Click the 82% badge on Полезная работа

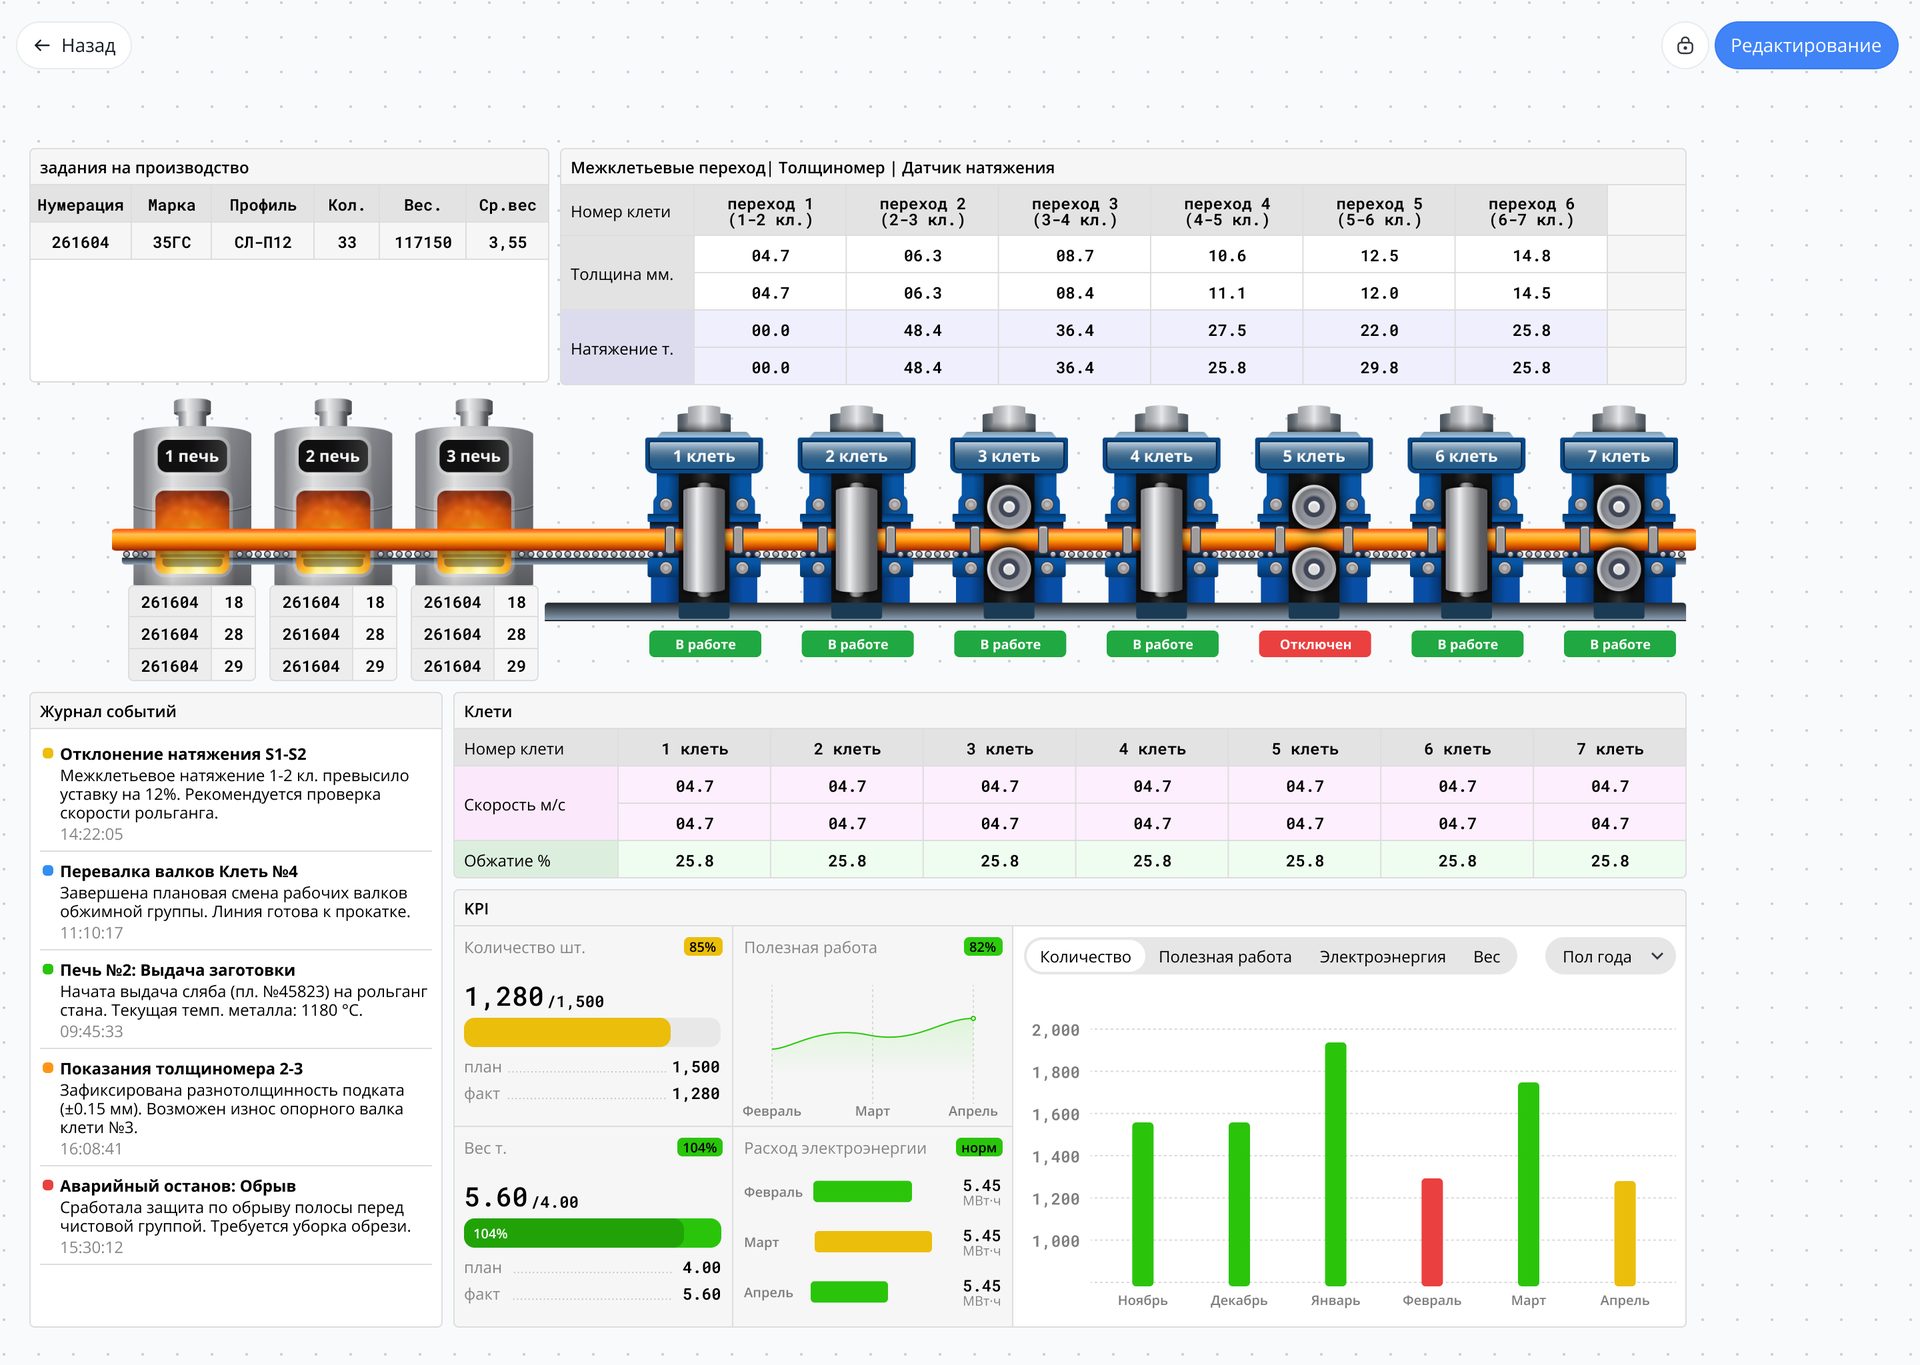coord(983,947)
